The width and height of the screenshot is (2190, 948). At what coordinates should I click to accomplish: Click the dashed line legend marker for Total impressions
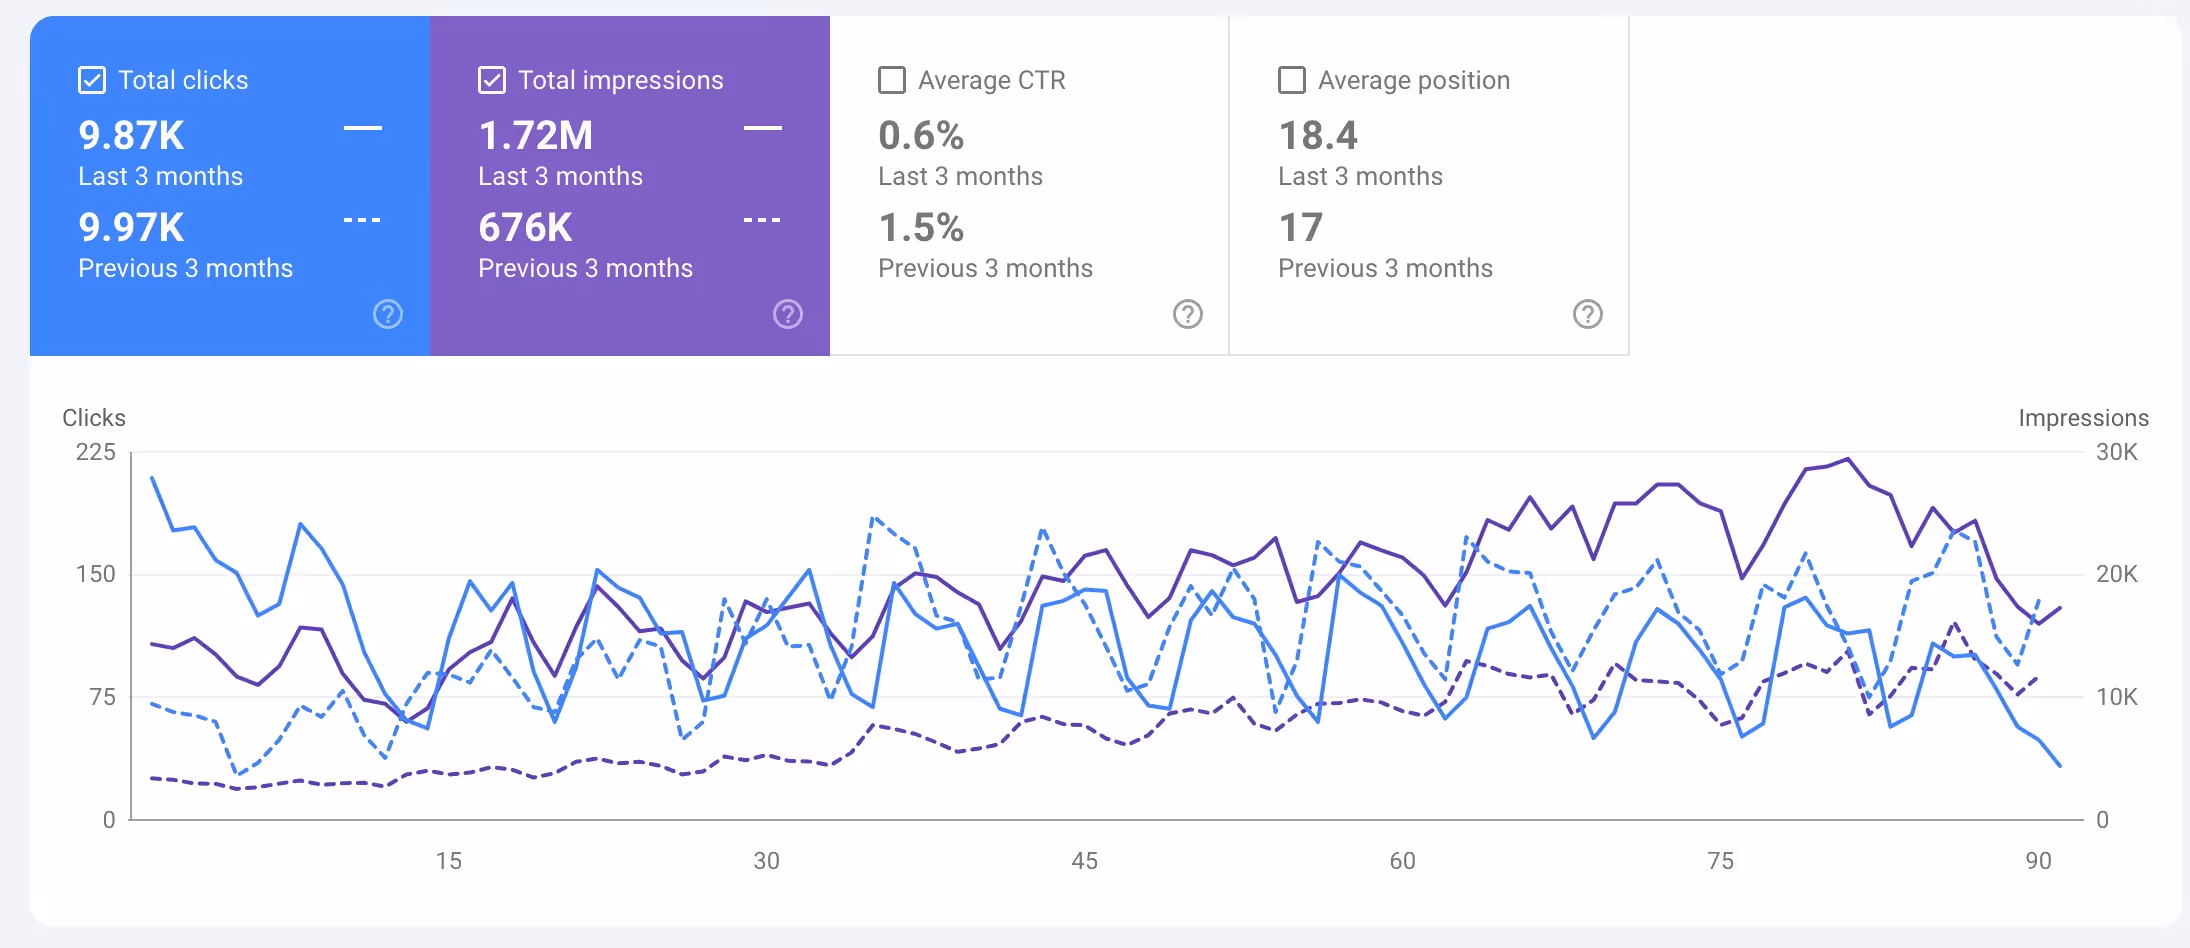coord(763,219)
